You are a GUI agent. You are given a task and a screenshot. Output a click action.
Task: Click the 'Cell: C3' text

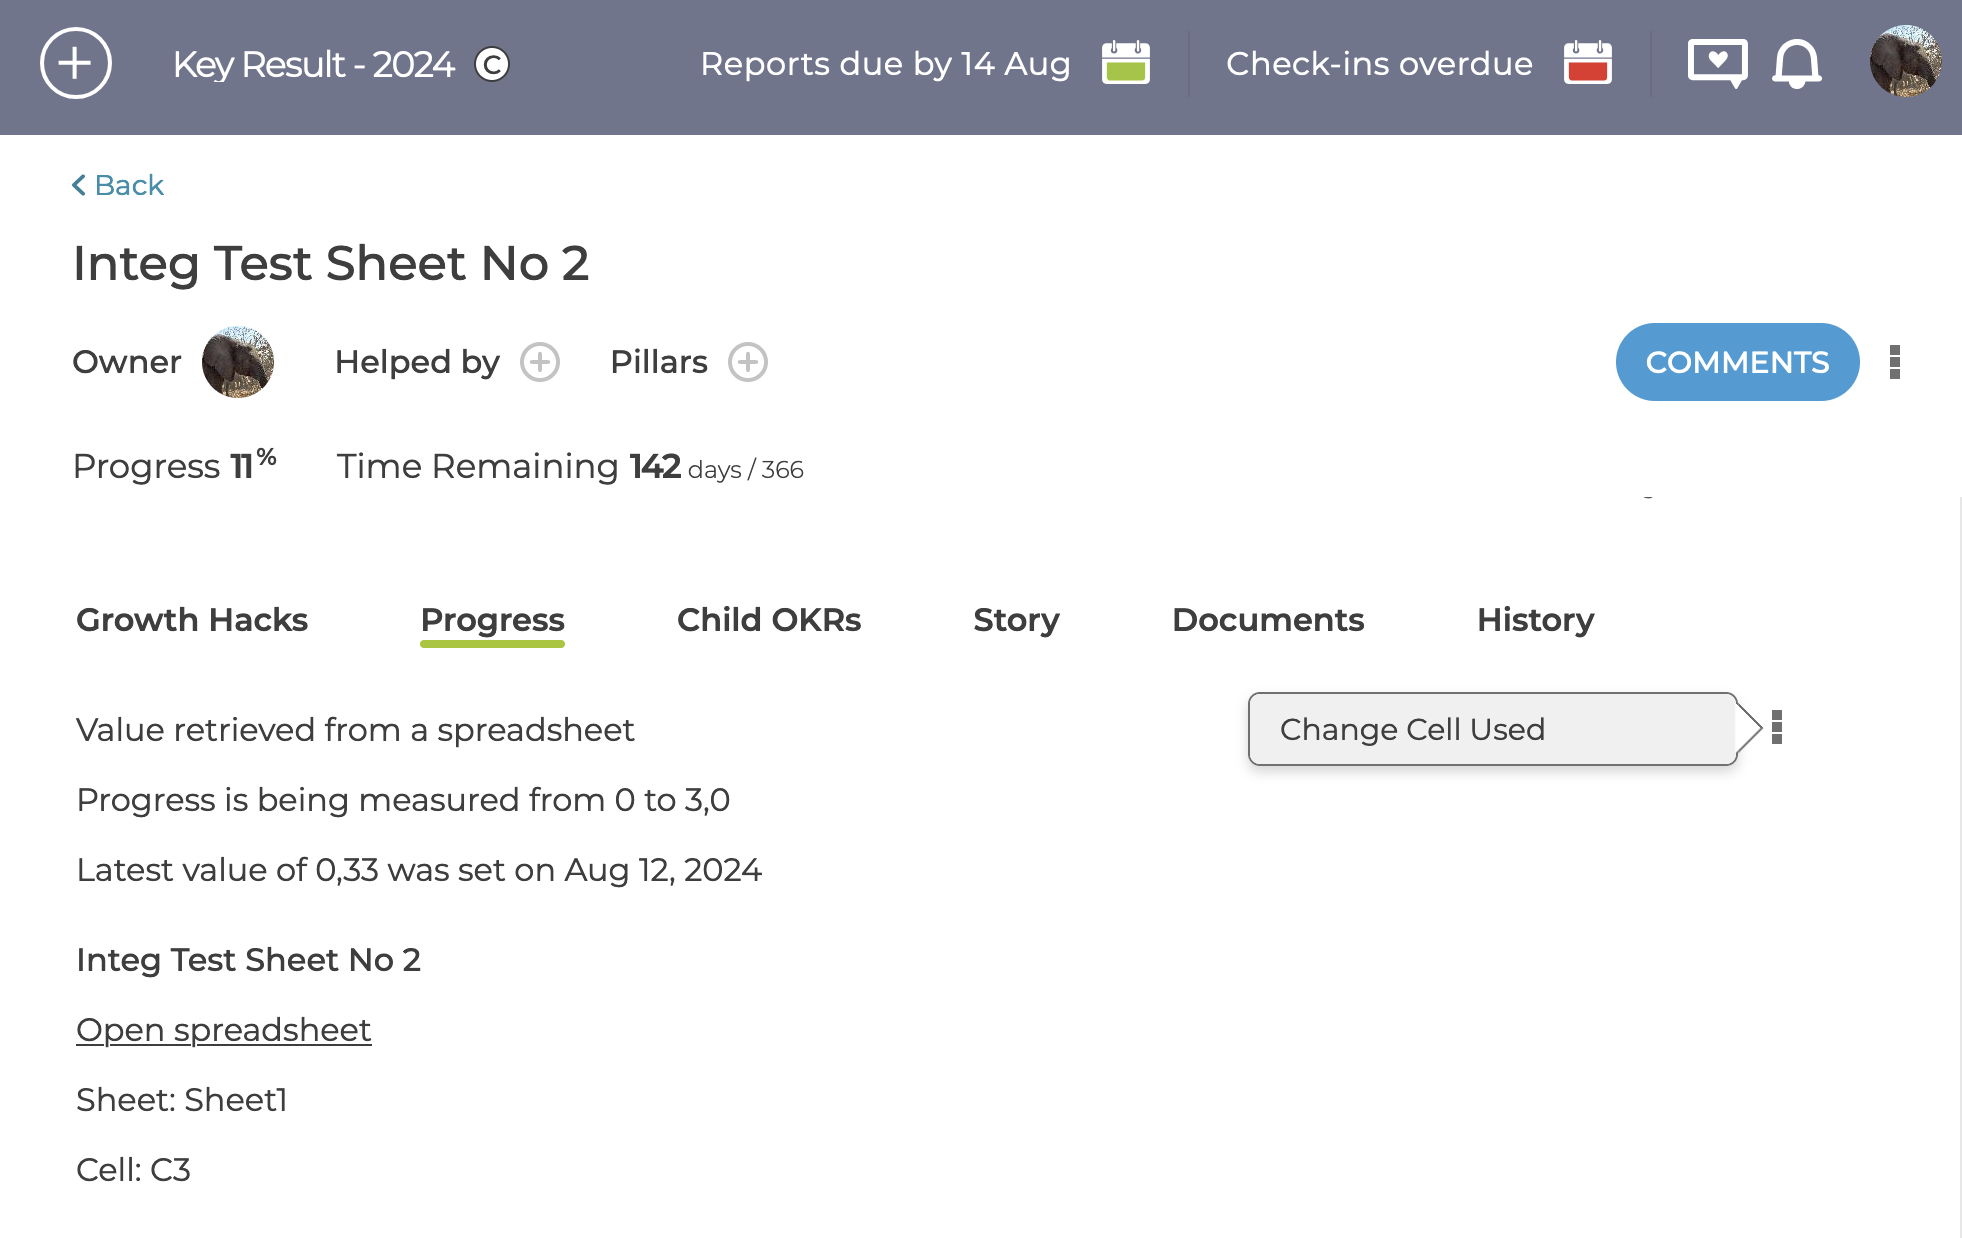(133, 1170)
